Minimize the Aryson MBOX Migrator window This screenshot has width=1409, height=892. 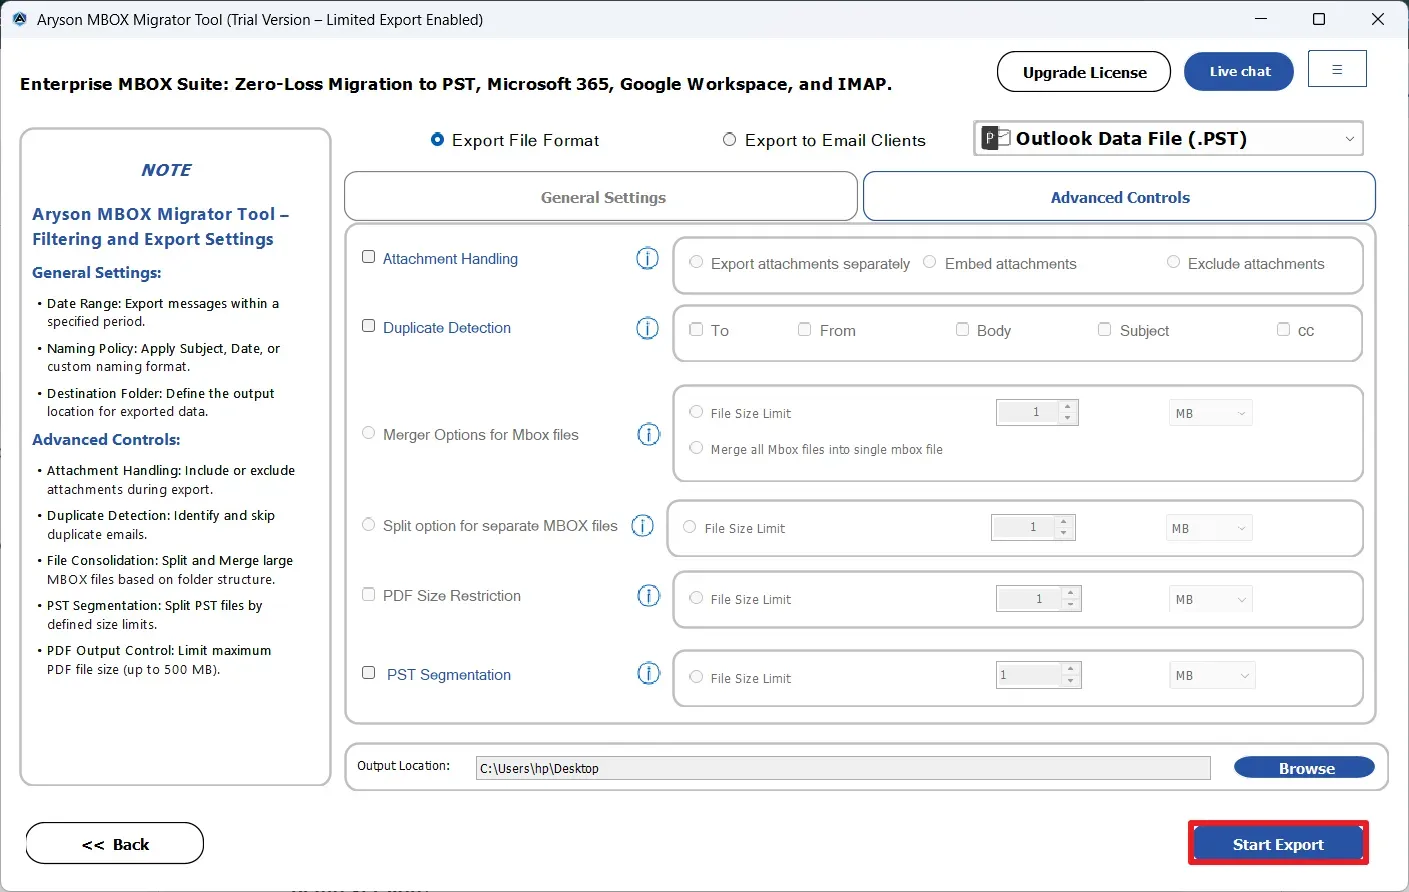[x=1260, y=19]
